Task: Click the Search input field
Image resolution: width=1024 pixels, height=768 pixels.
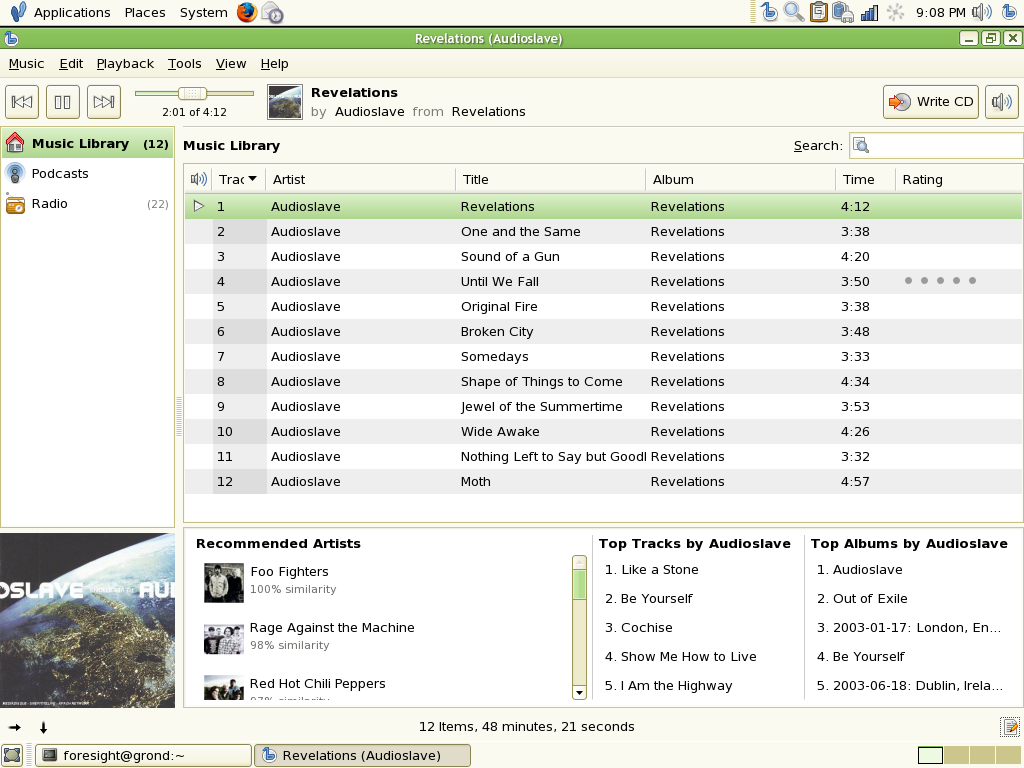Action: 936,146
